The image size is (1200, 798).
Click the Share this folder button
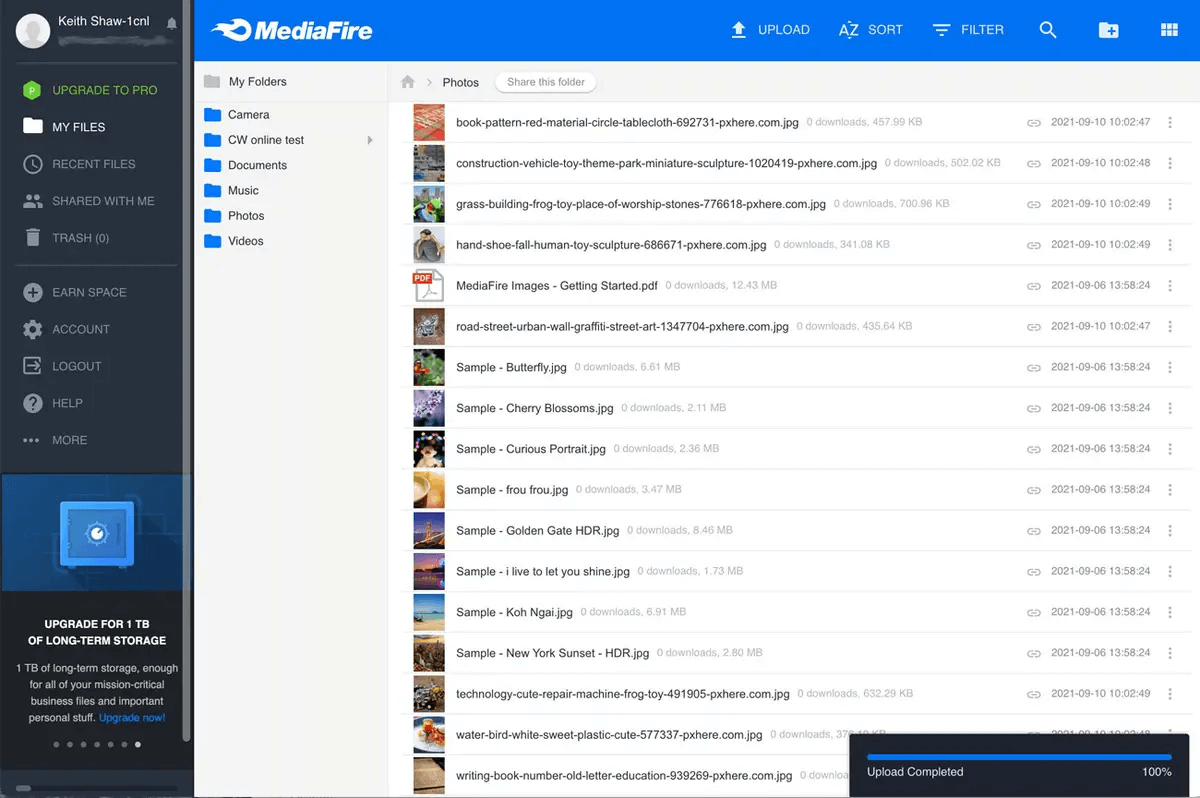(545, 82)
